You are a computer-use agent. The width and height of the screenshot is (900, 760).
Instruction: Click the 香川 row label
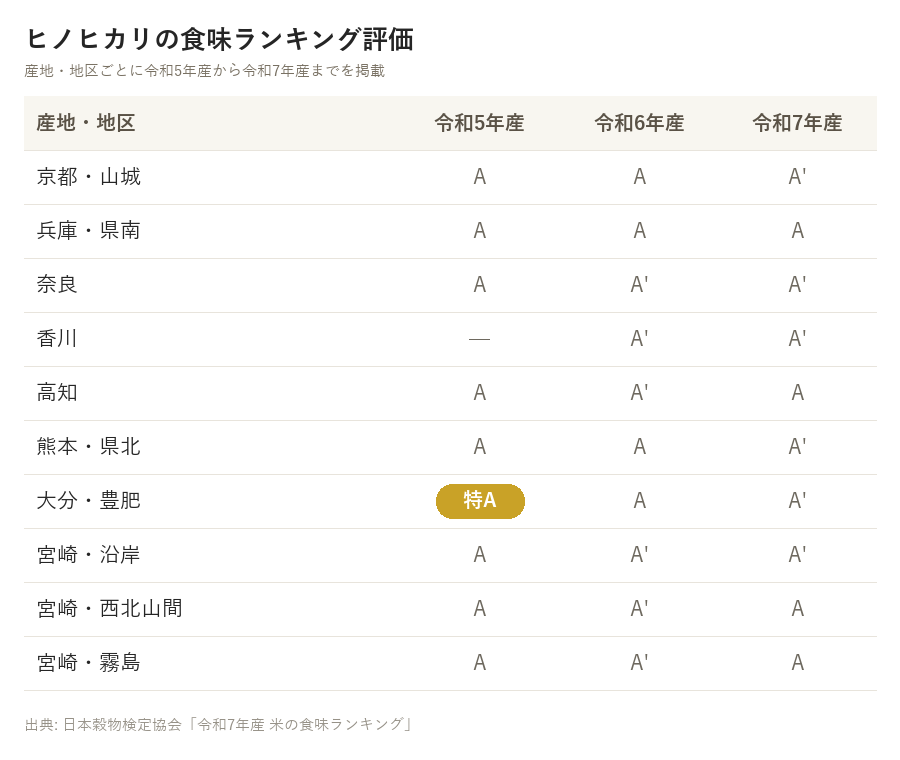point(57,339)
